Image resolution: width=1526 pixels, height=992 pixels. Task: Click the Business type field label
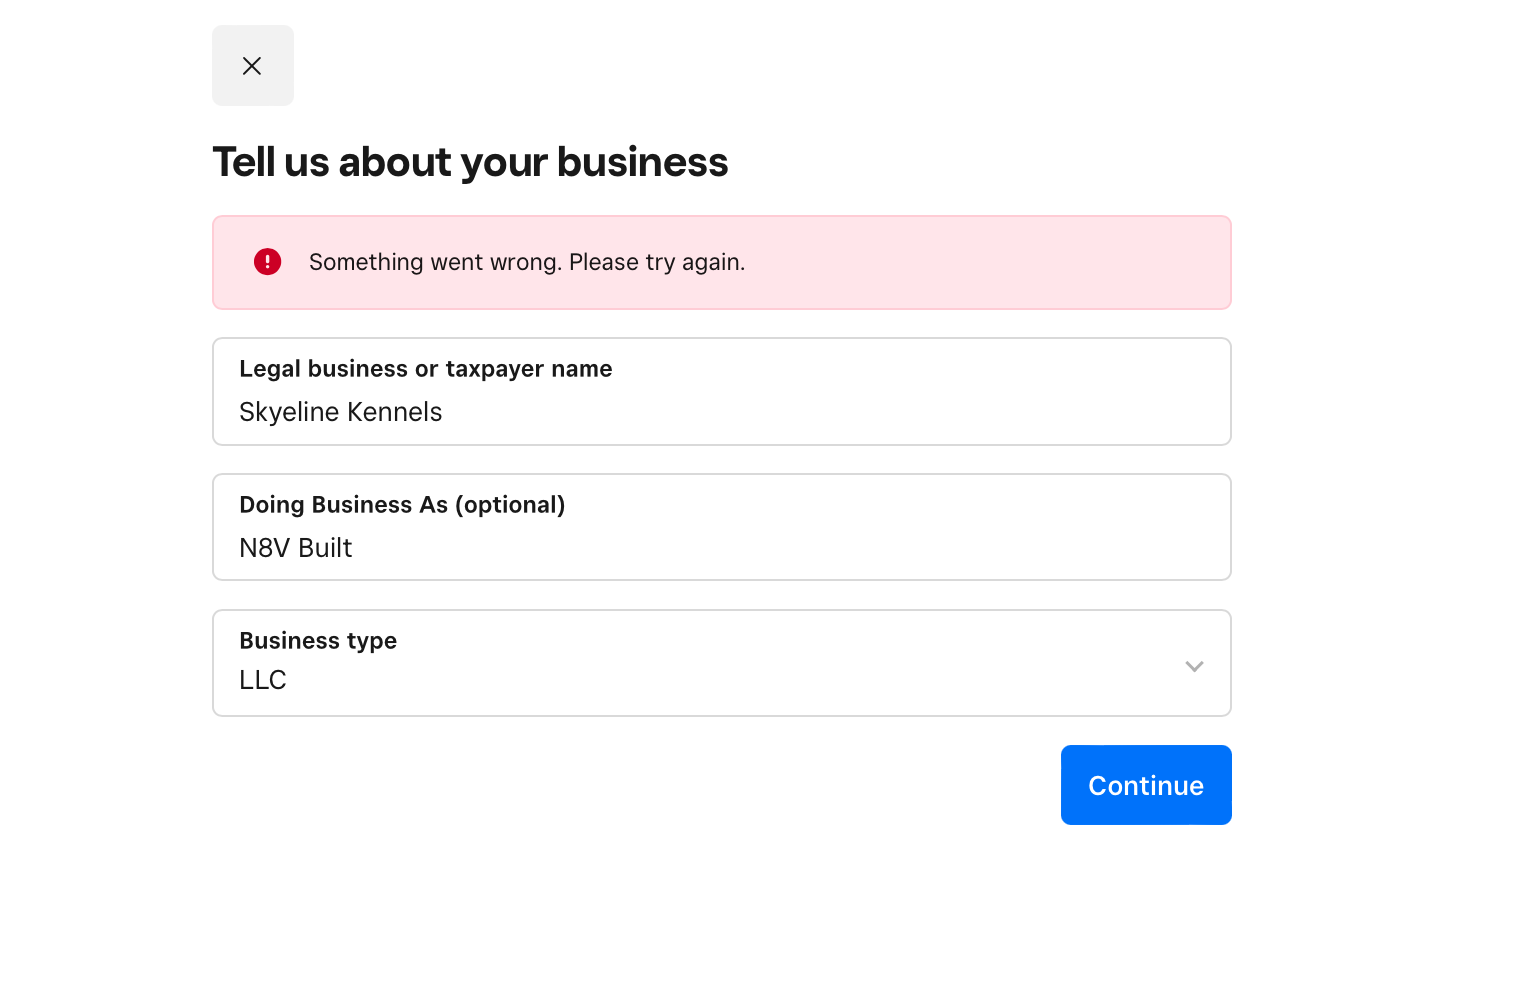coord(318,640)
